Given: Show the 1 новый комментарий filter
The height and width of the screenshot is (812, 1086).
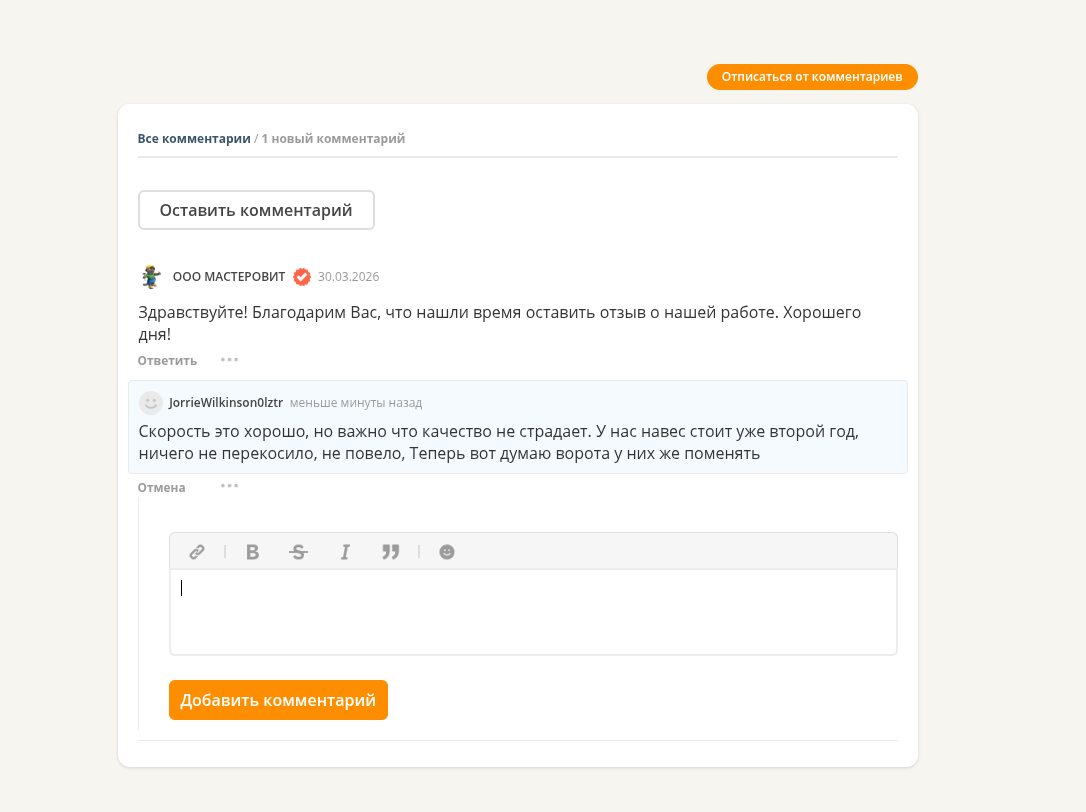Looking at the screenshot, I should [x=333, y=139].
